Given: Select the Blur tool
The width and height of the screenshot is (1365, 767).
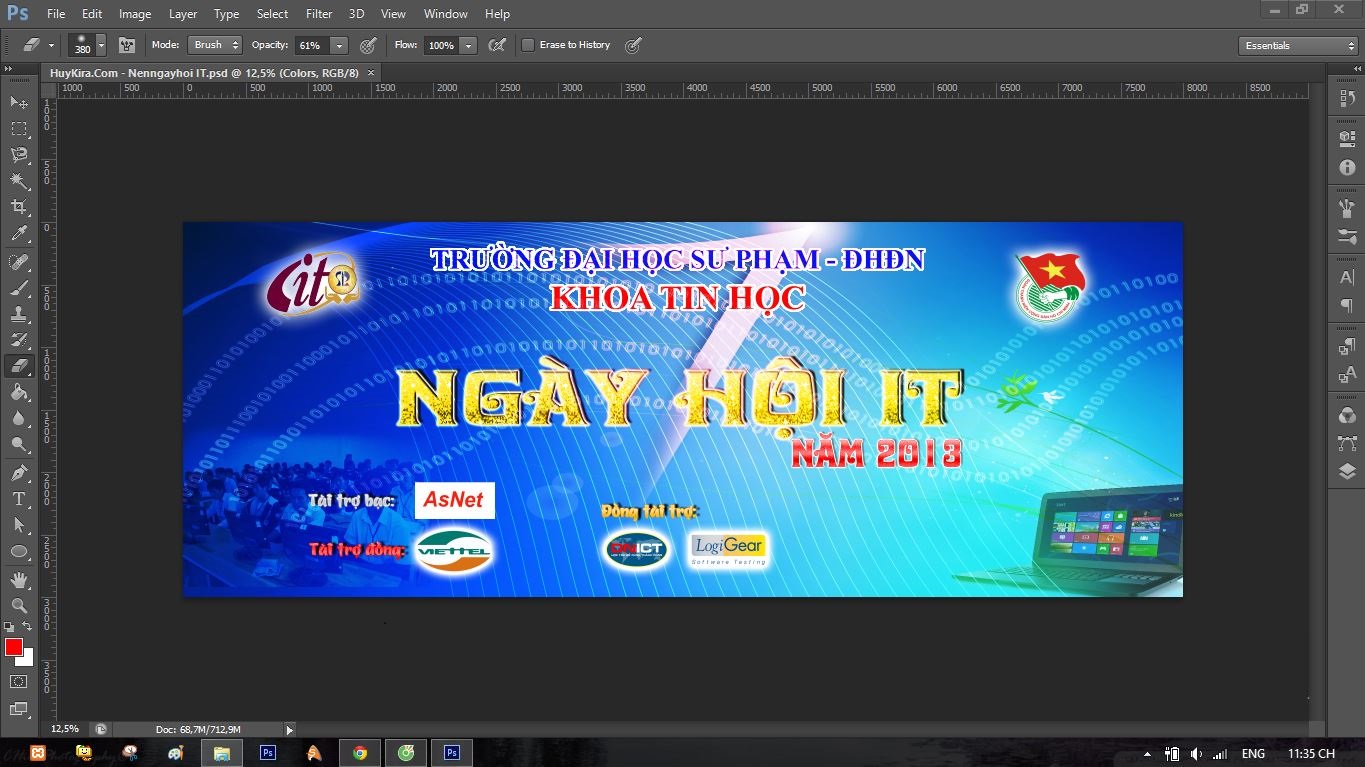Looking at the screenshot, I should tap(19, 418).
